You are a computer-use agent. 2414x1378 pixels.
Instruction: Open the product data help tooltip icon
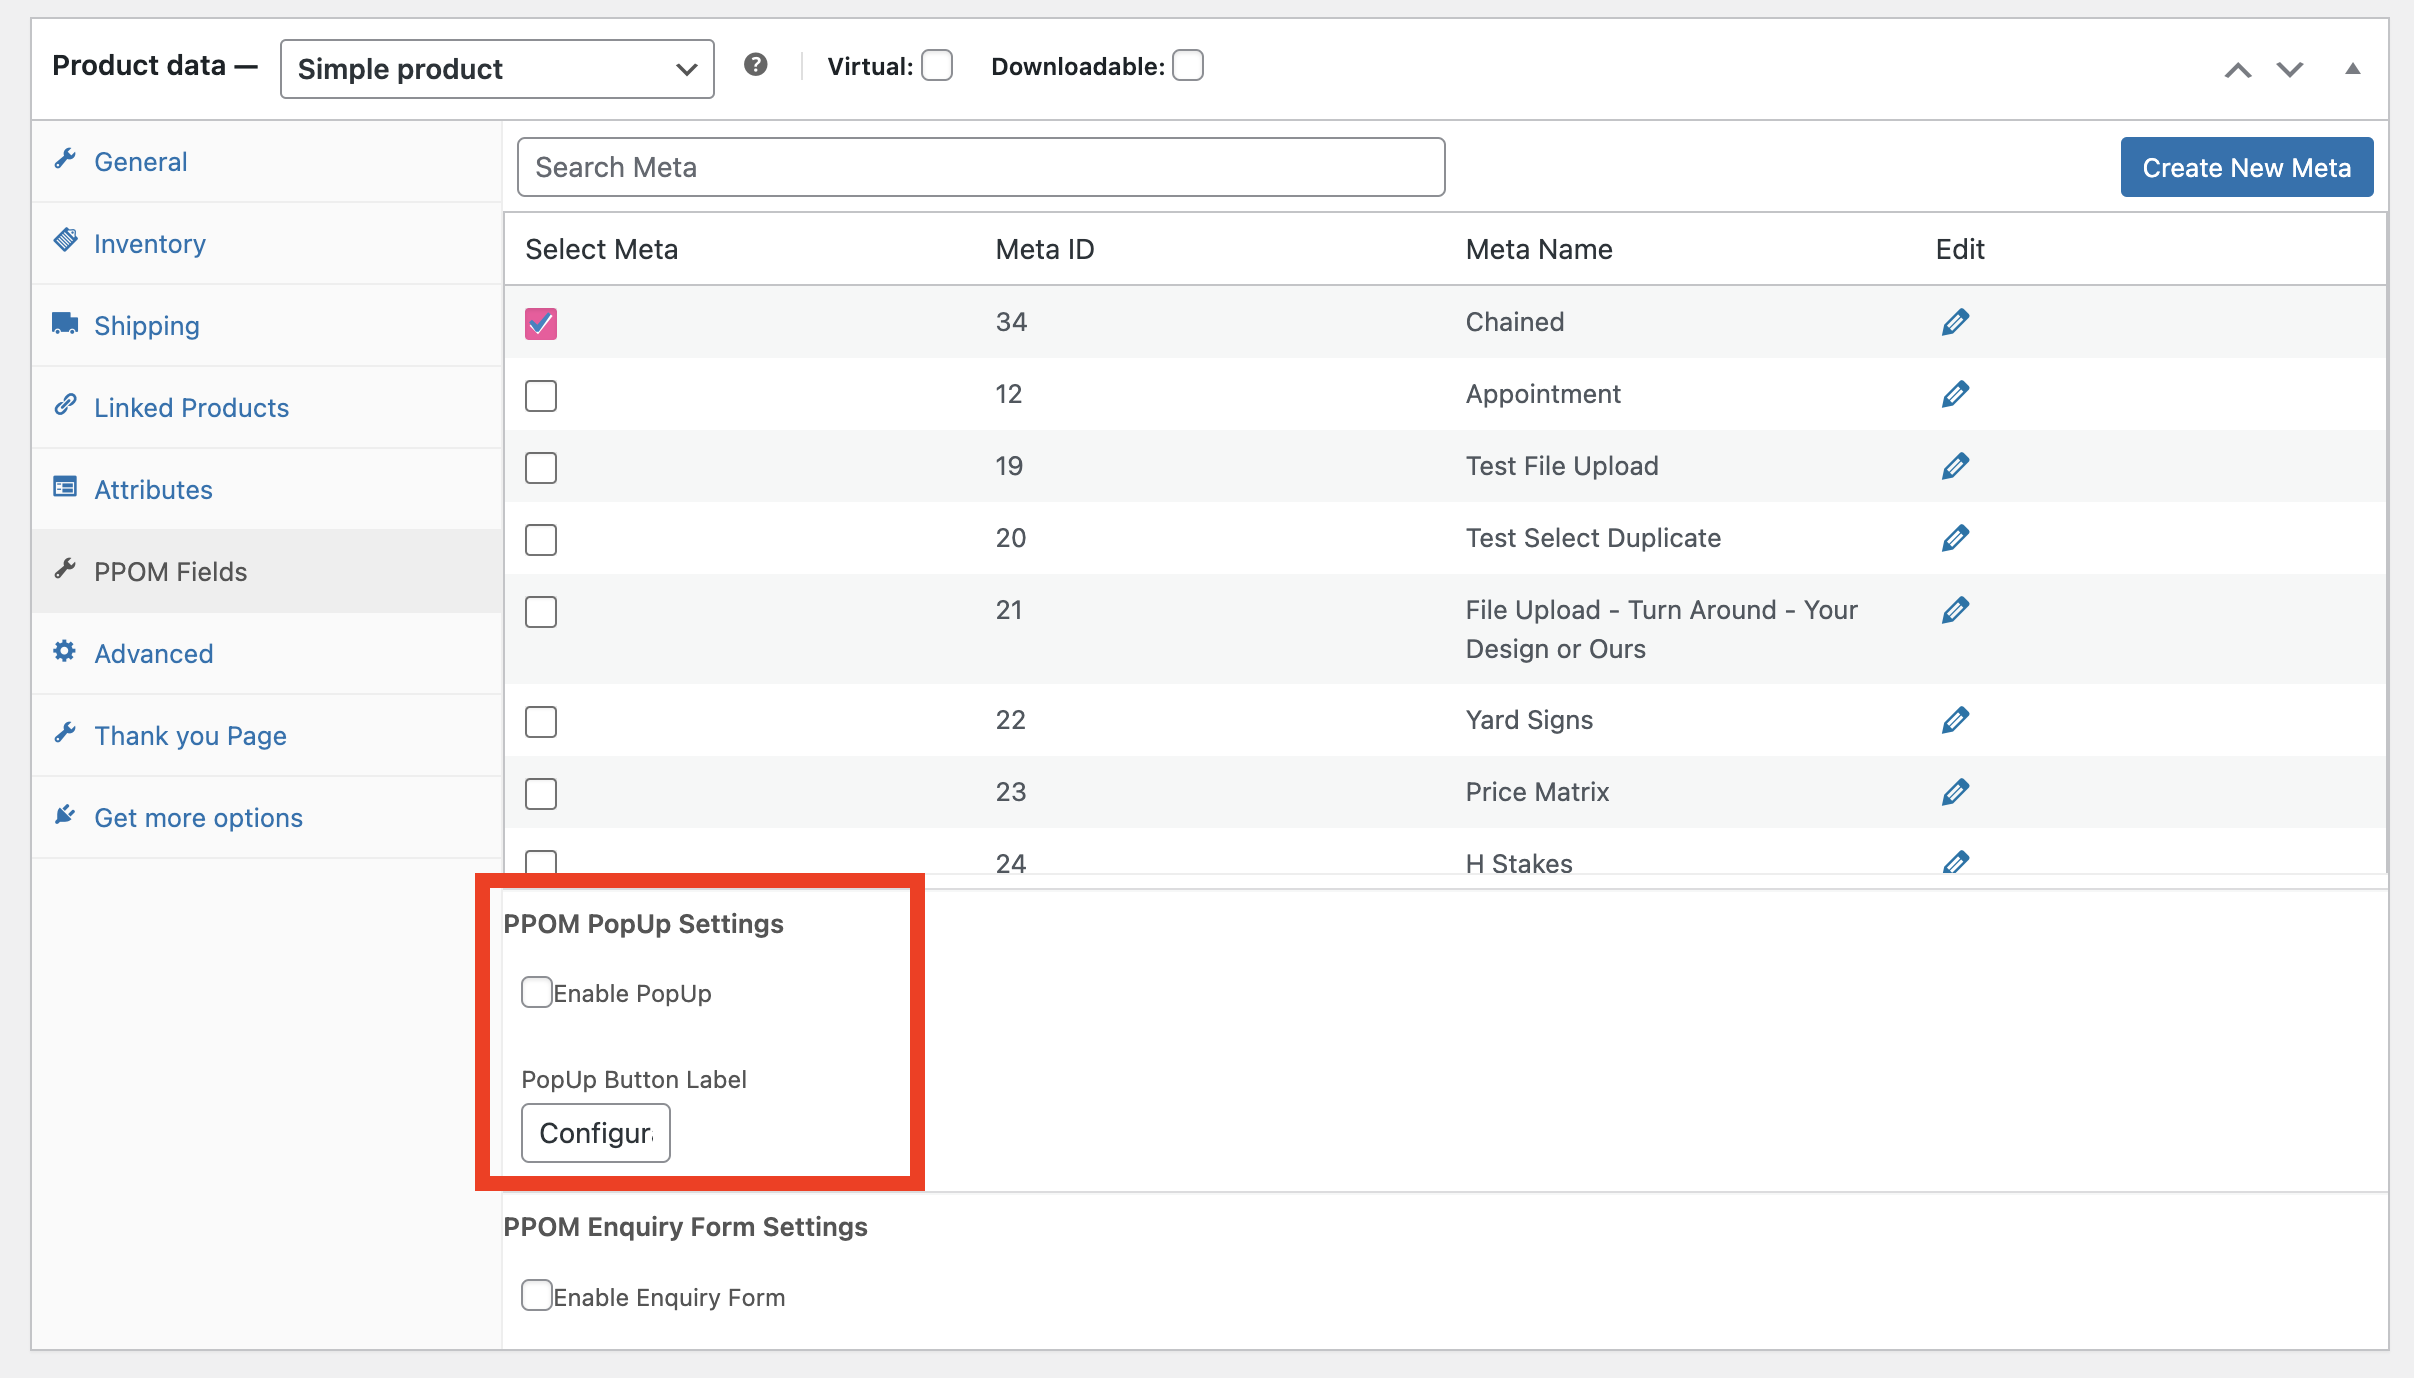coord(756,64)
